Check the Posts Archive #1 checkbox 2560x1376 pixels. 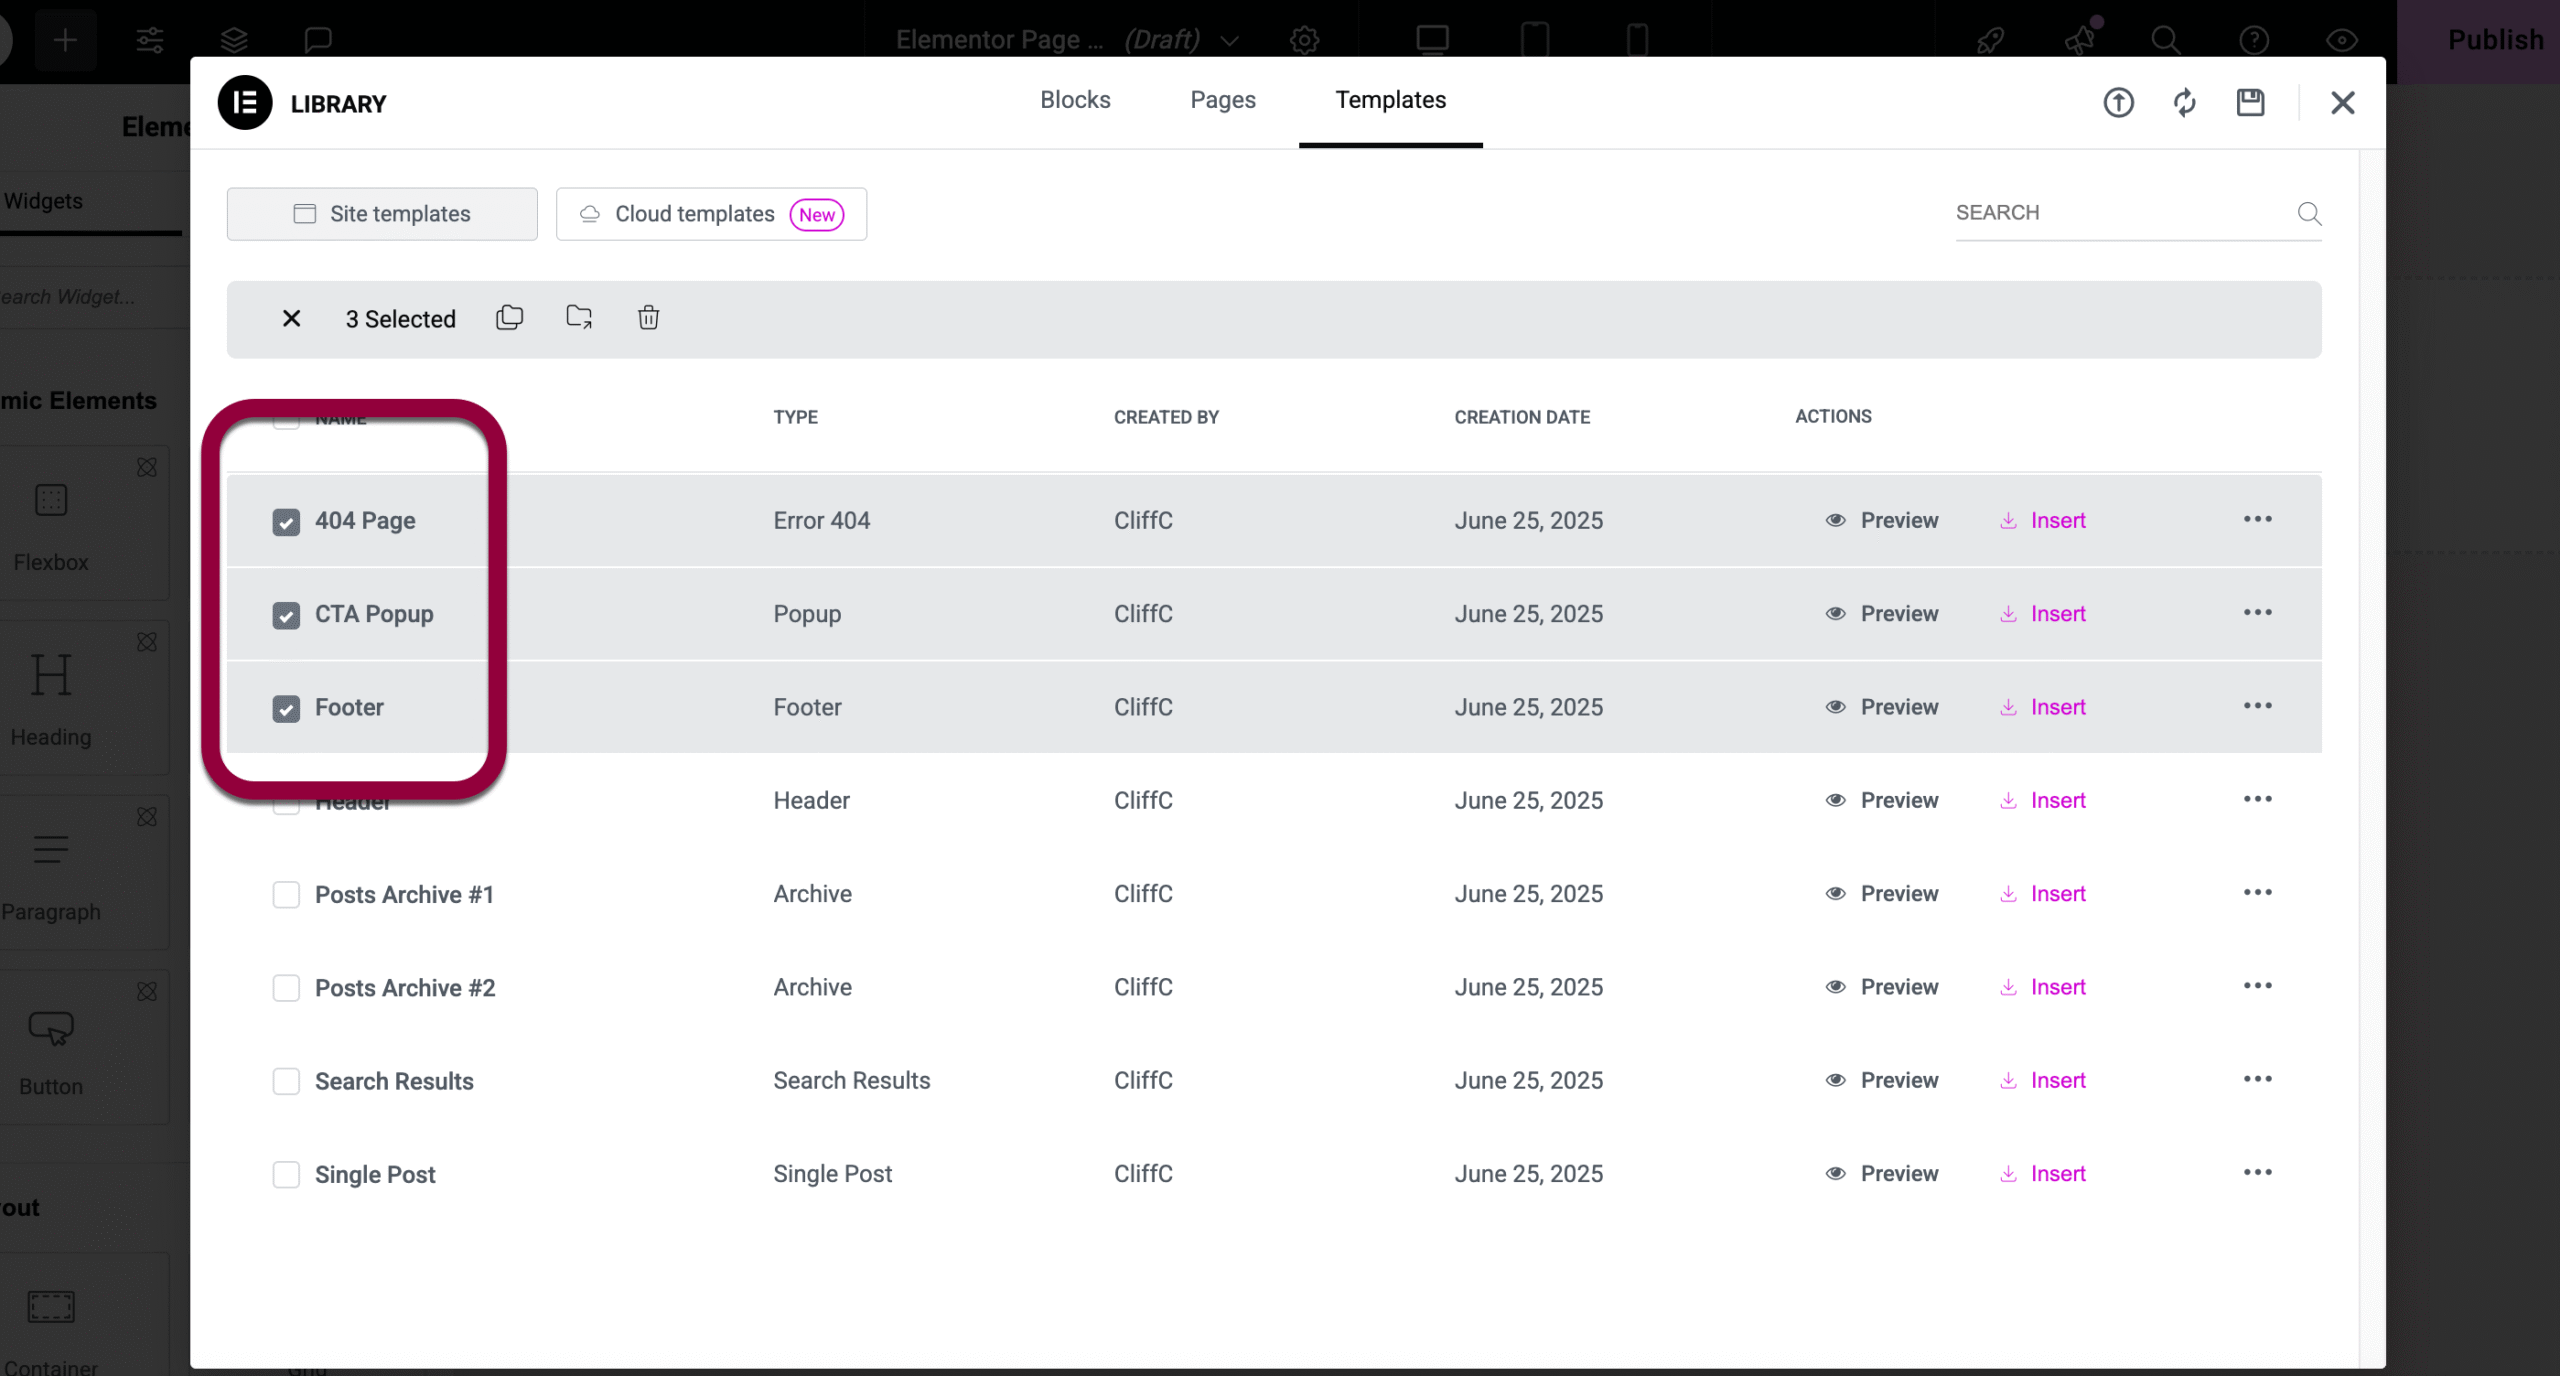[286, 894]
